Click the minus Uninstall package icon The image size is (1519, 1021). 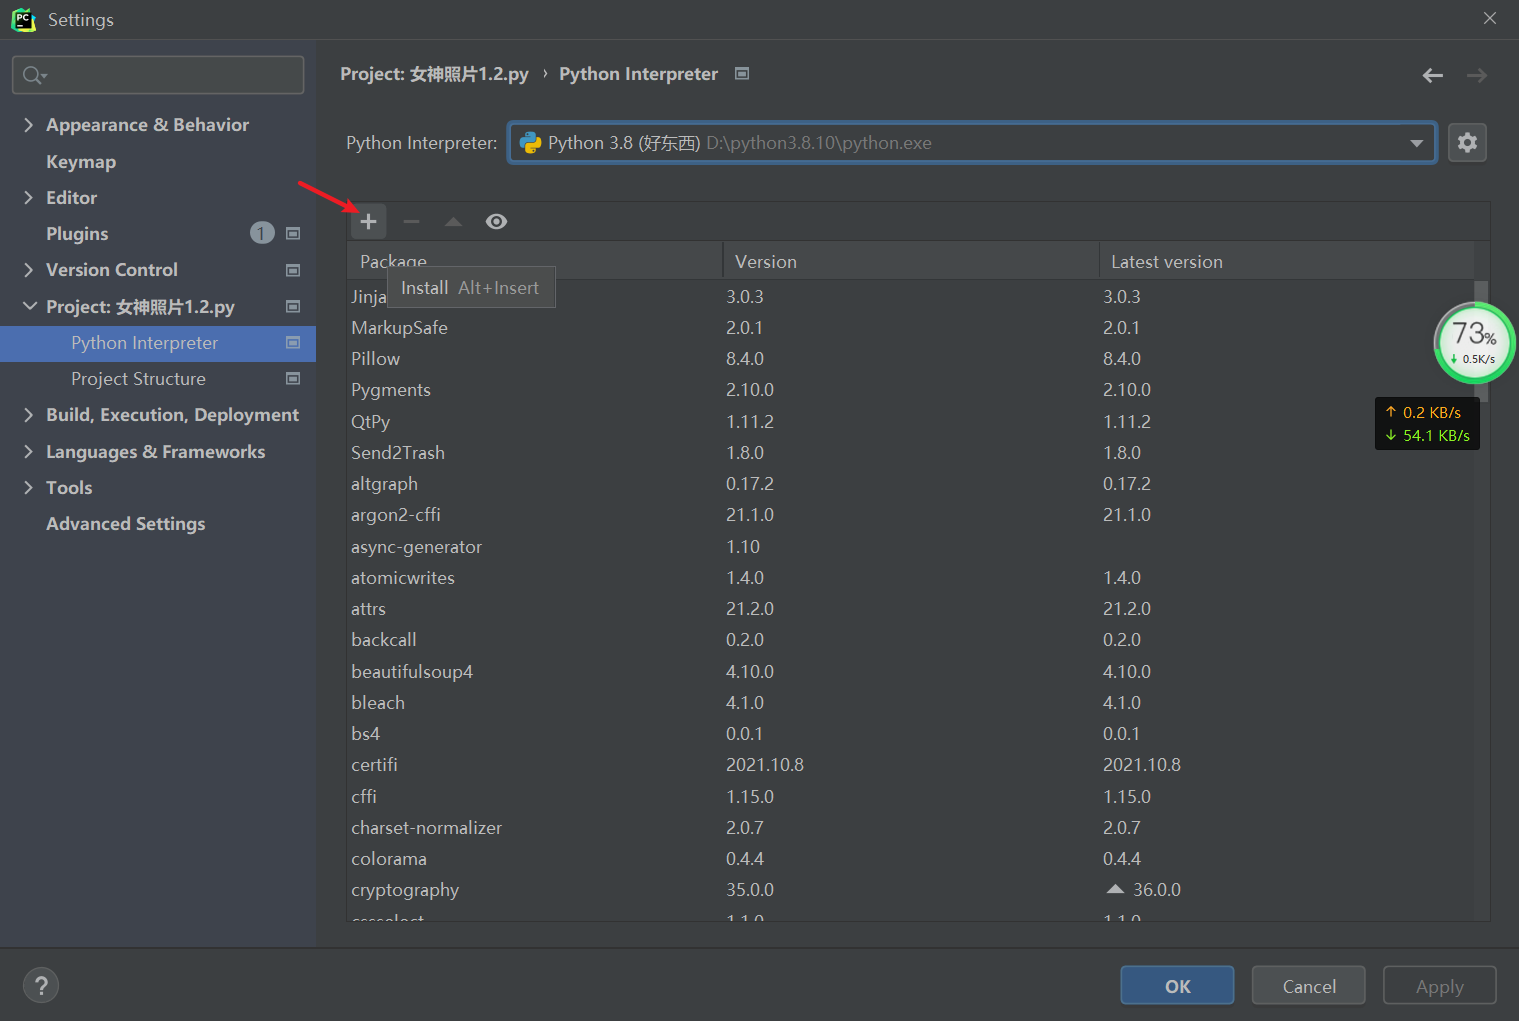411,221
